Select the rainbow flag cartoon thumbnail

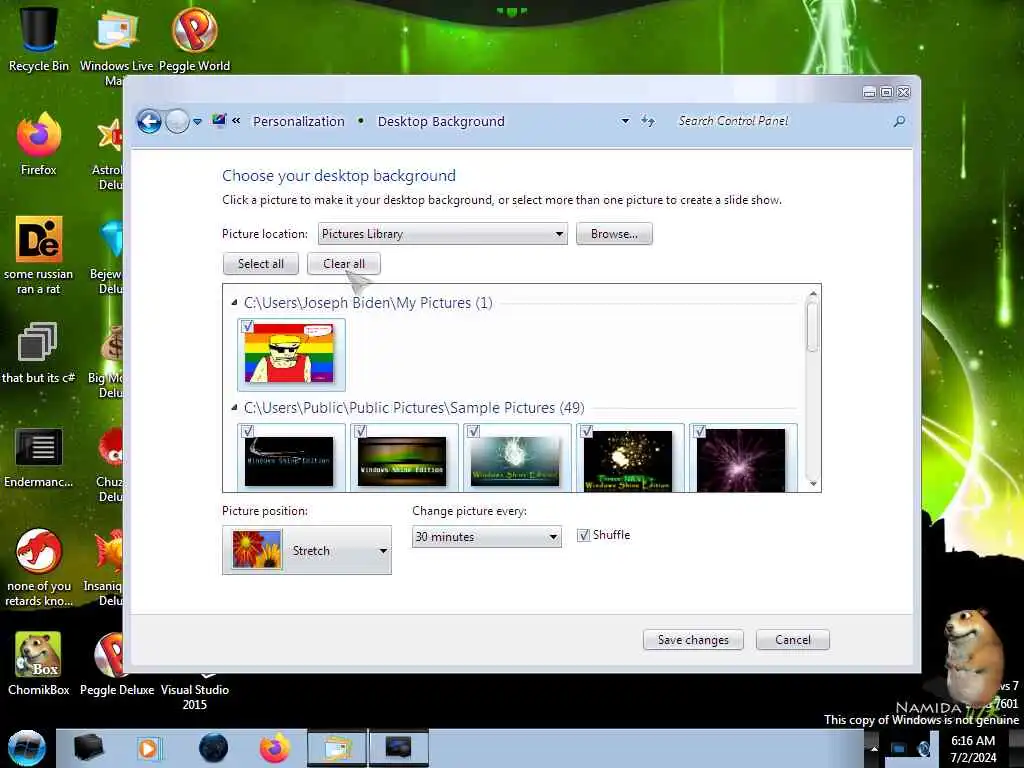coord(289,353)
